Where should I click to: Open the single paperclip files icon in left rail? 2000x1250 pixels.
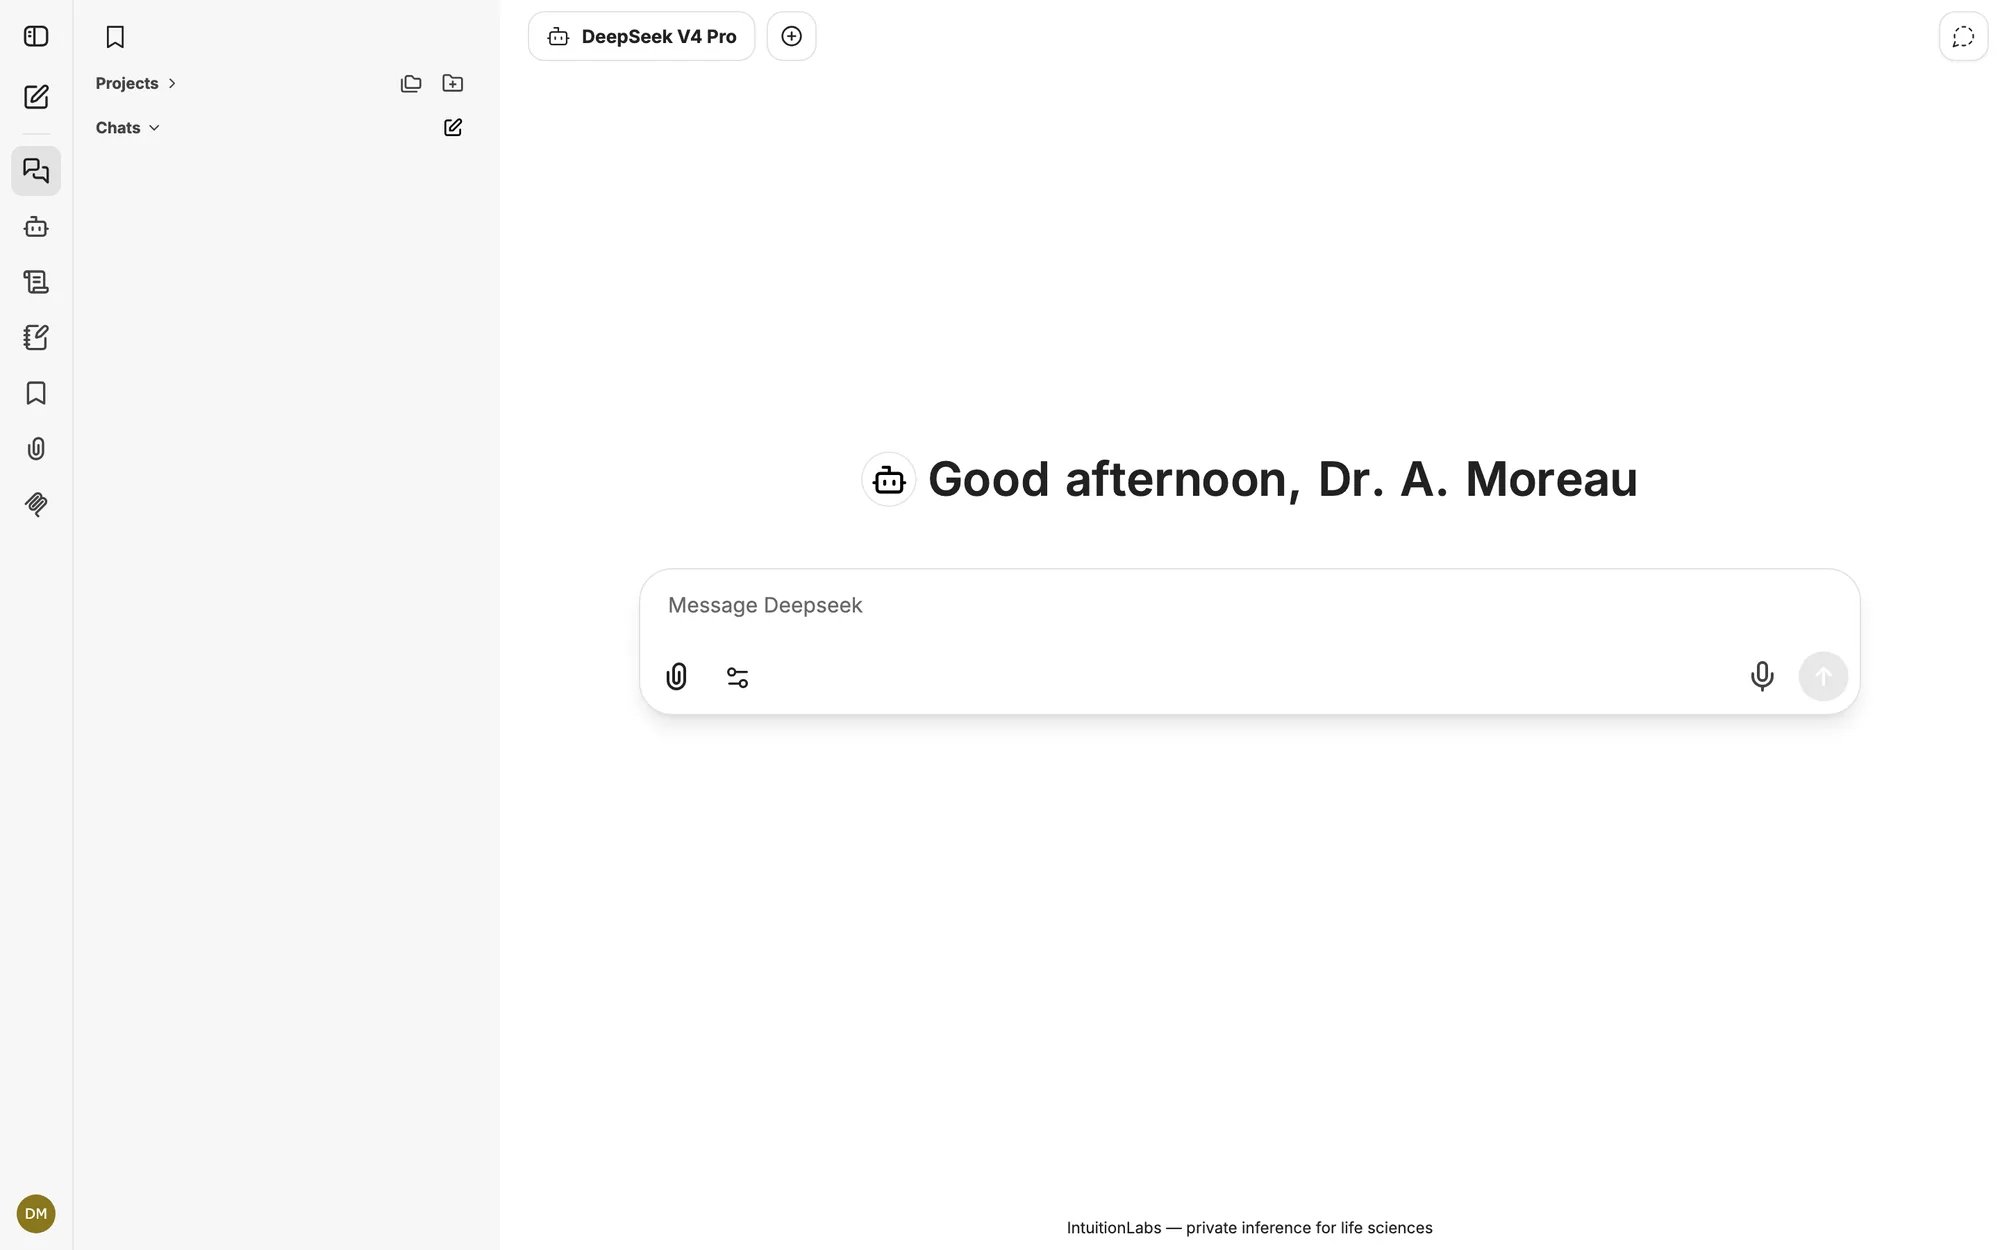click(36, 449)
